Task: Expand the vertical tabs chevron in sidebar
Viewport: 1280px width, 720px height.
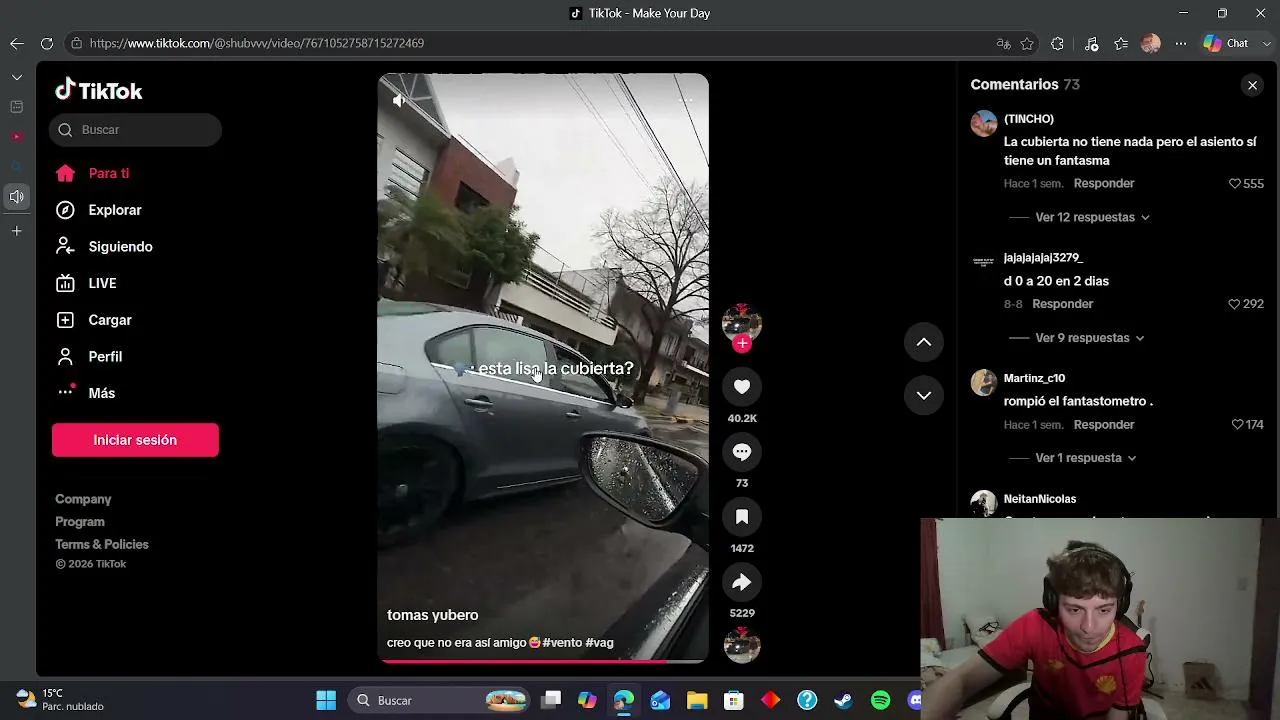Action: (x=17, y=77)
